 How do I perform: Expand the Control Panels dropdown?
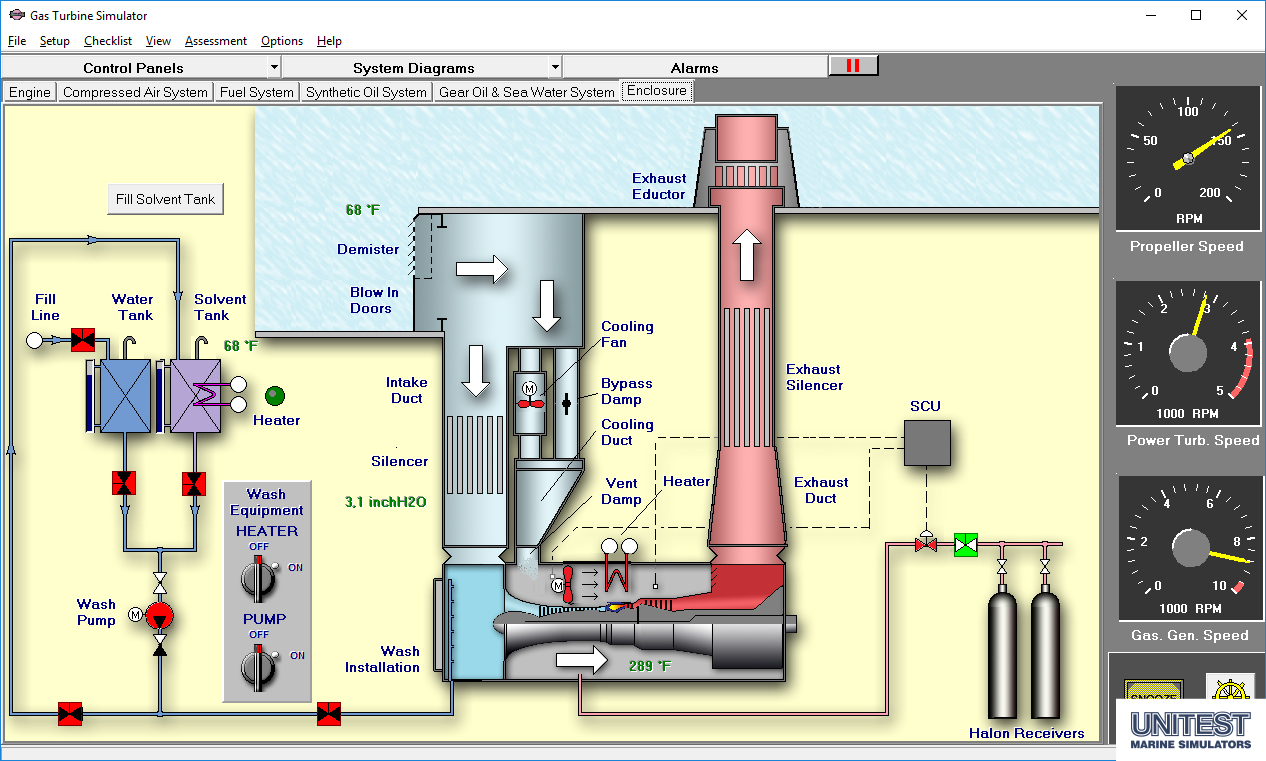(x=274, y=68)
